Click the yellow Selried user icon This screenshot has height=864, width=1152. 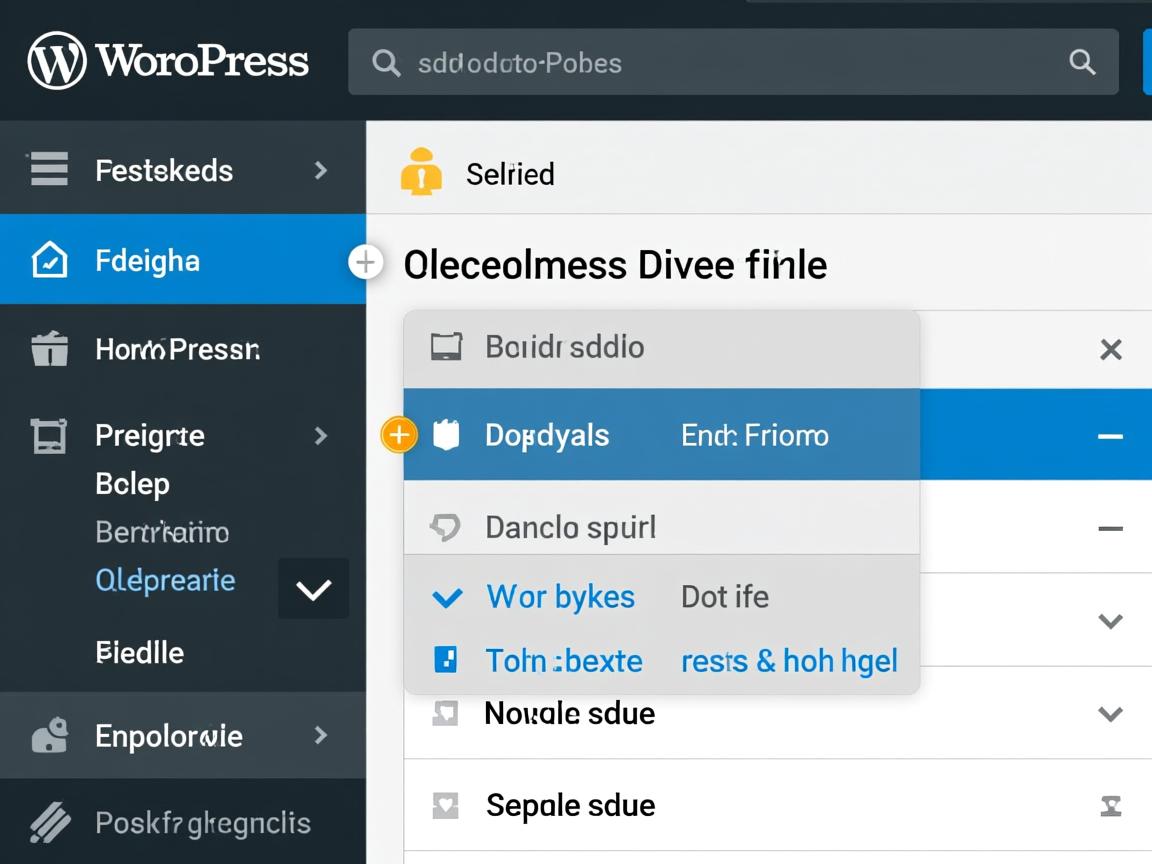click(x=421, y=172)
